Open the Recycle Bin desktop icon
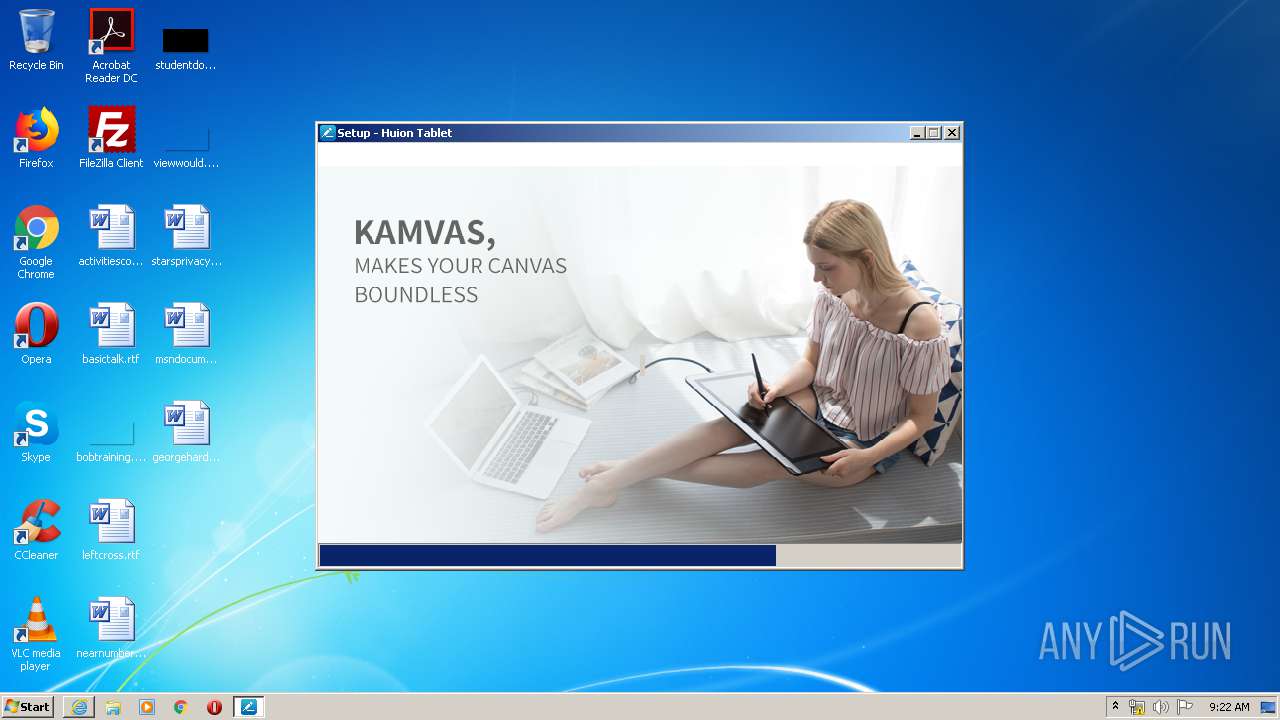 pos(36,40)
